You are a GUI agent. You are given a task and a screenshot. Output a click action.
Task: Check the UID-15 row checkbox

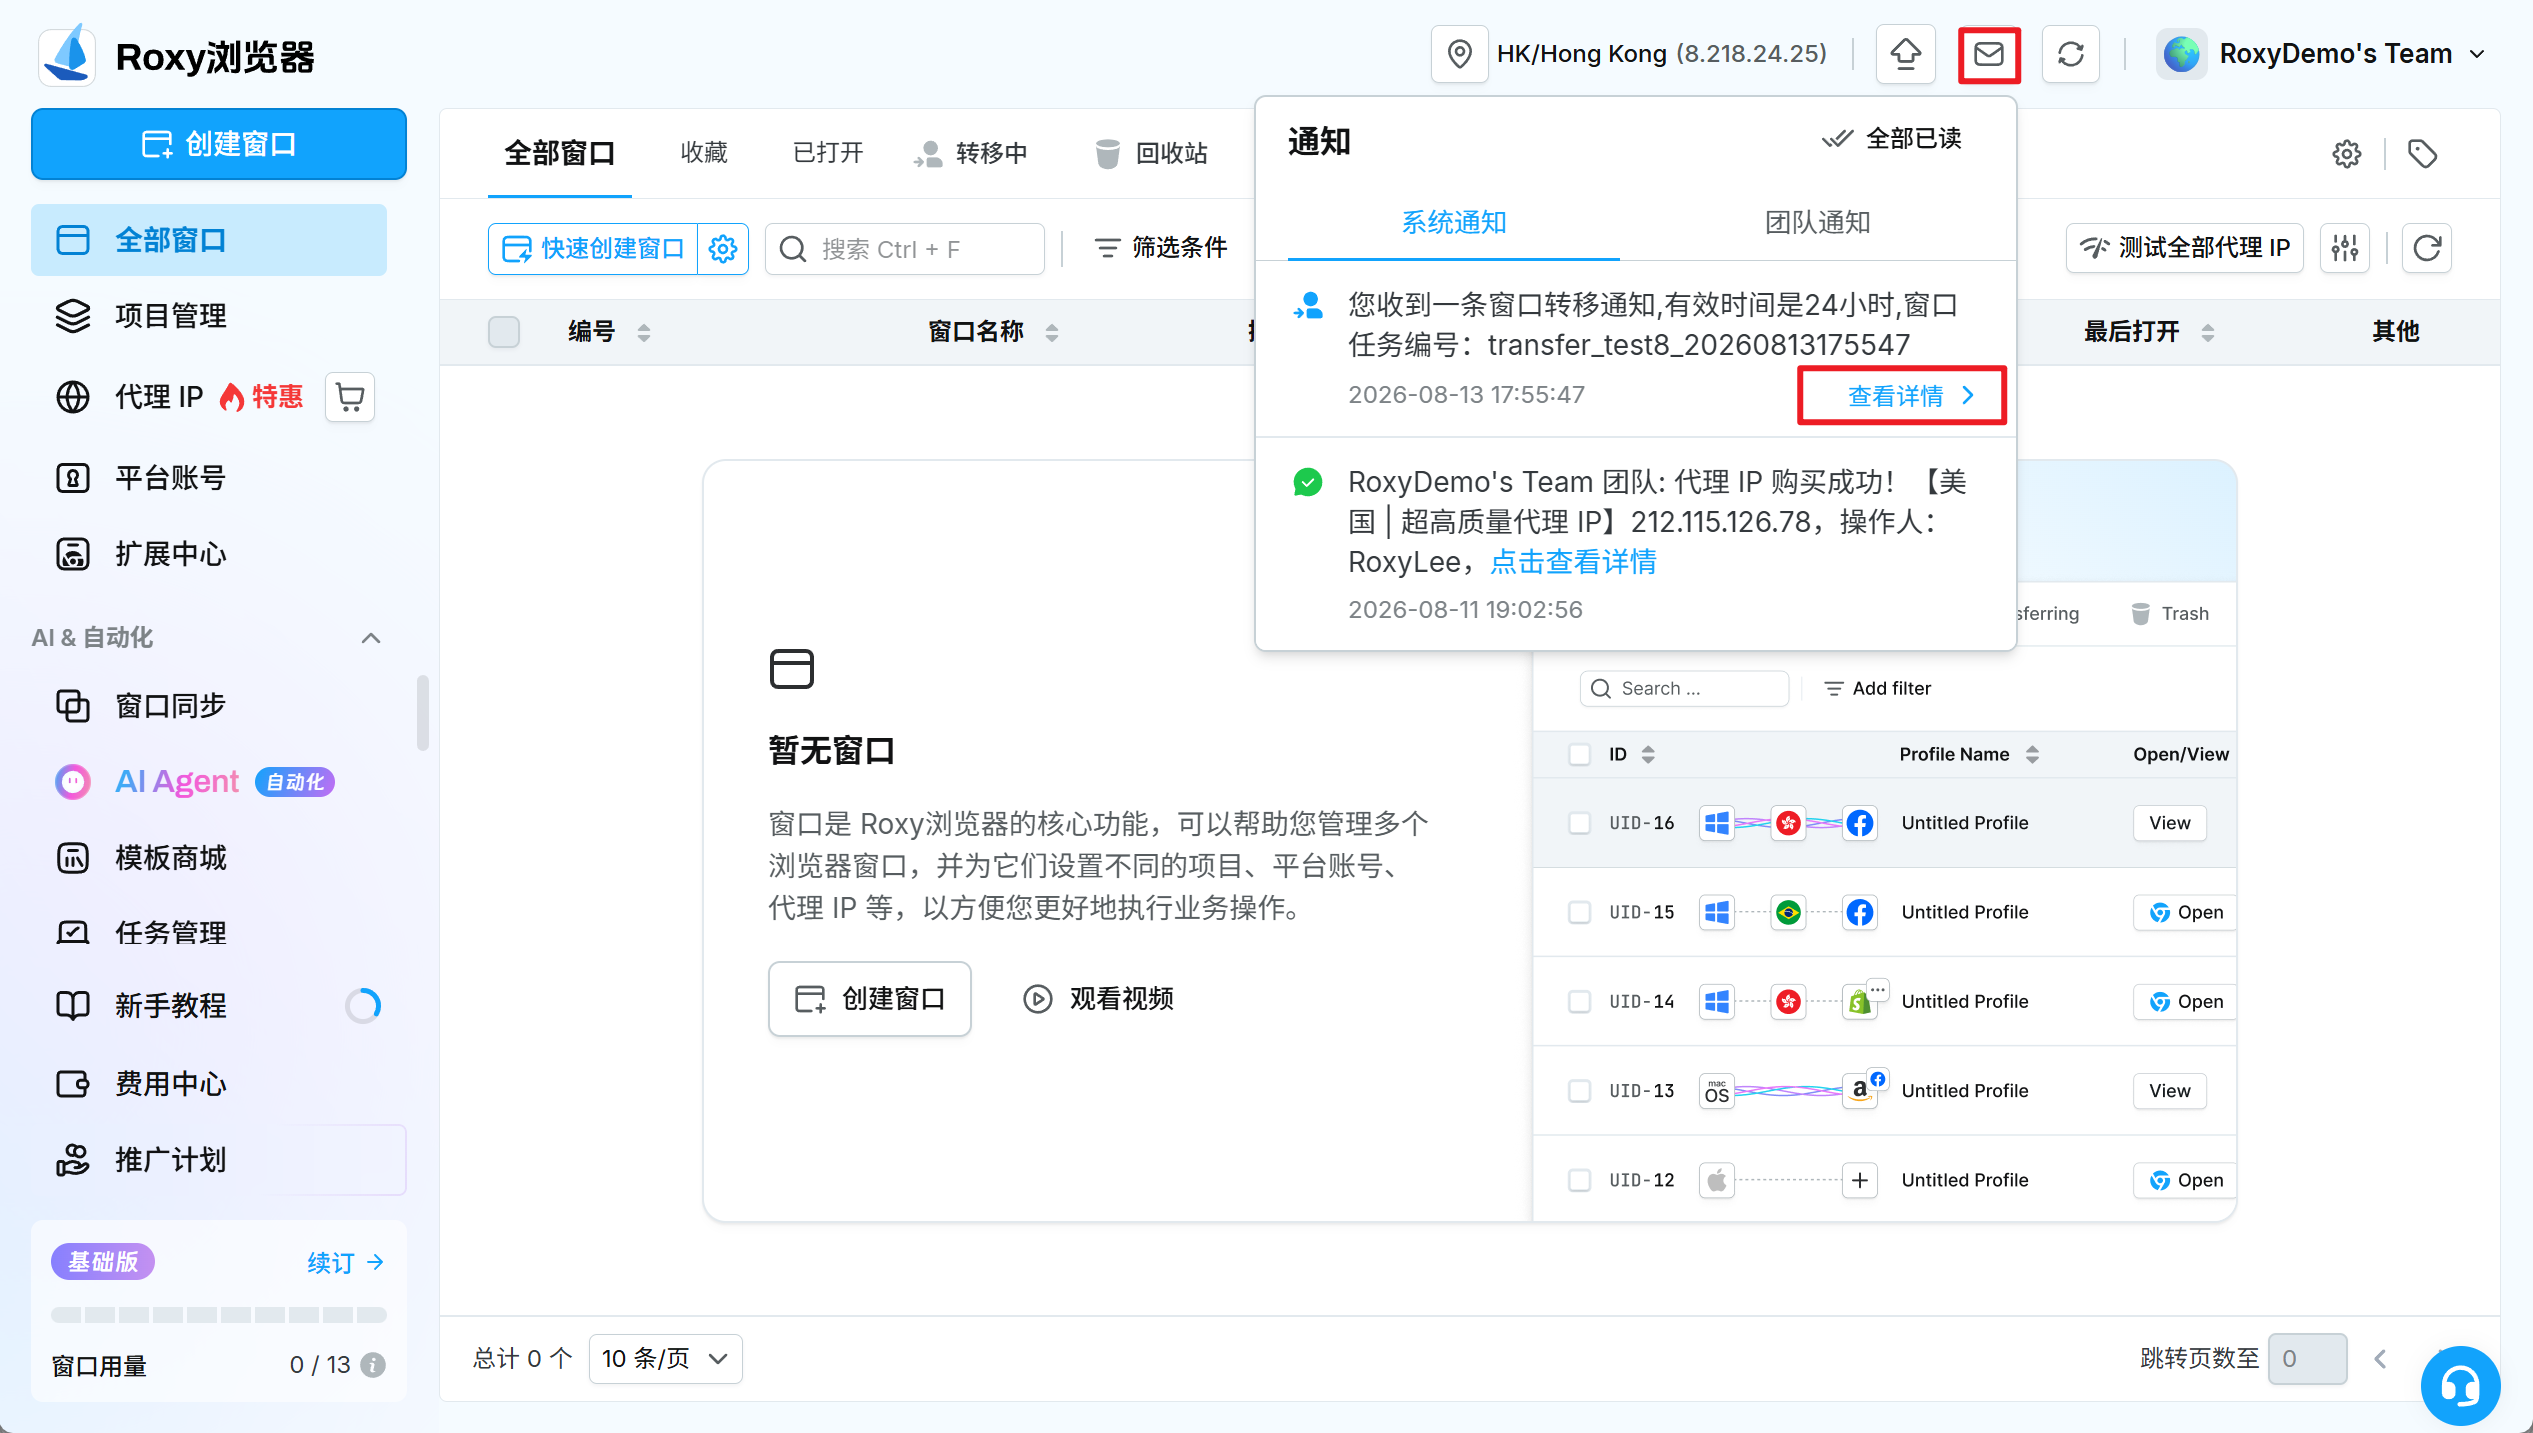[x=1579, y=912]
